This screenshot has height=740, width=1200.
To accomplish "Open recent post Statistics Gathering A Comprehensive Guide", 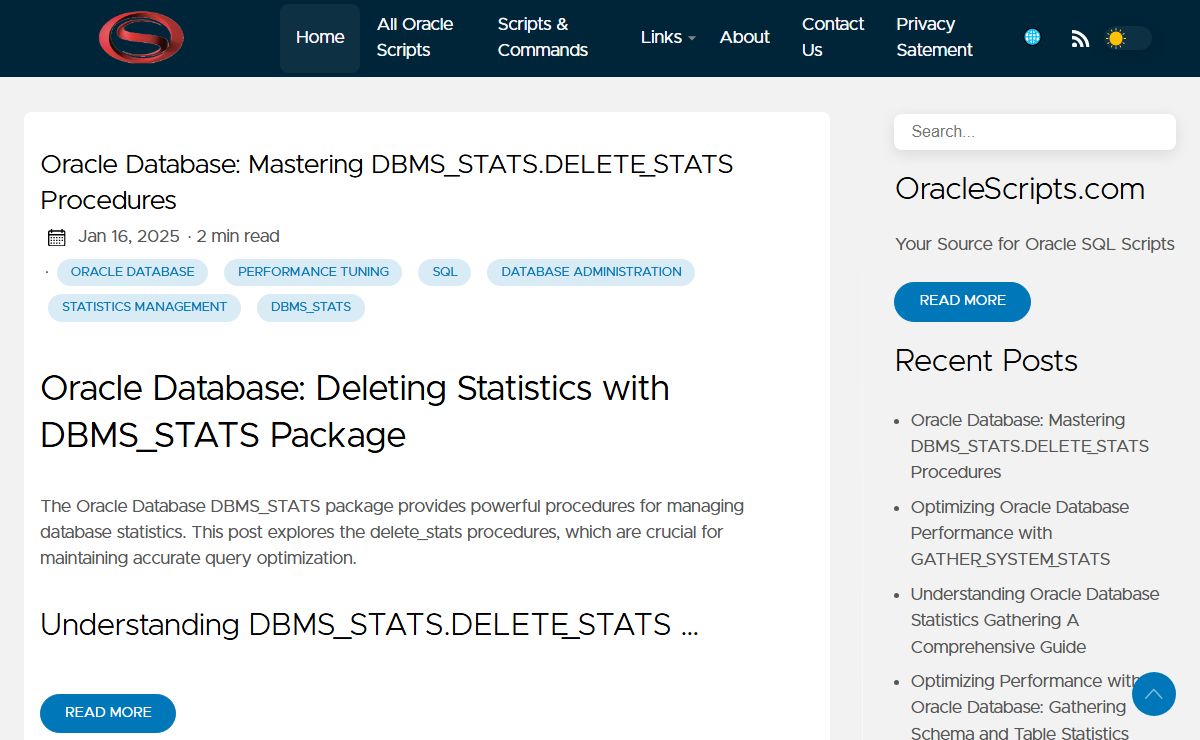I will (x=1035, y=620).
